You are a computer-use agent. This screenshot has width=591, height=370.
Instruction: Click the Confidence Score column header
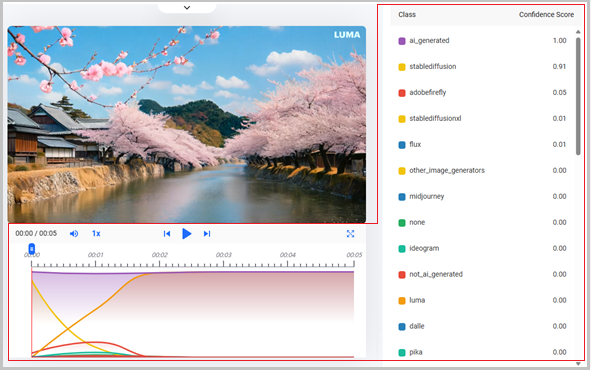[x=546, y=15]
